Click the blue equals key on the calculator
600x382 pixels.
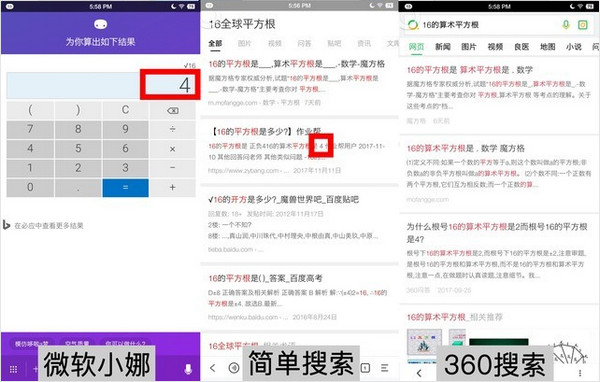point(126,188)
